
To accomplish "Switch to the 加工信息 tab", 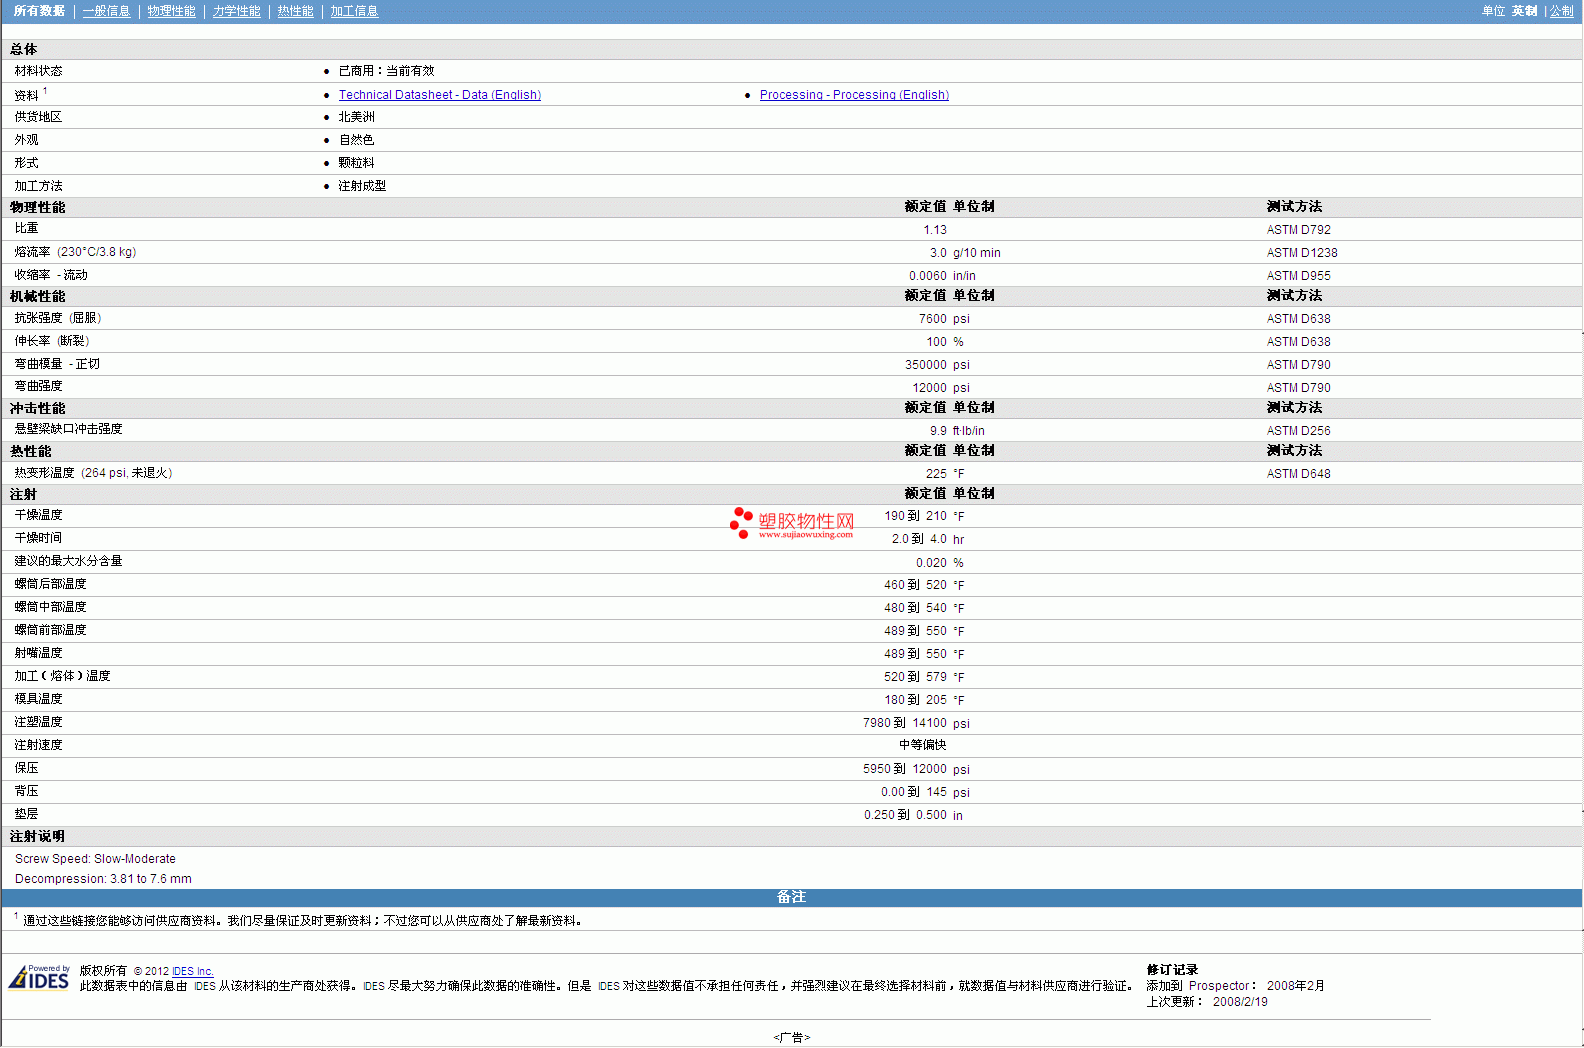I will (x=354, y=11).
